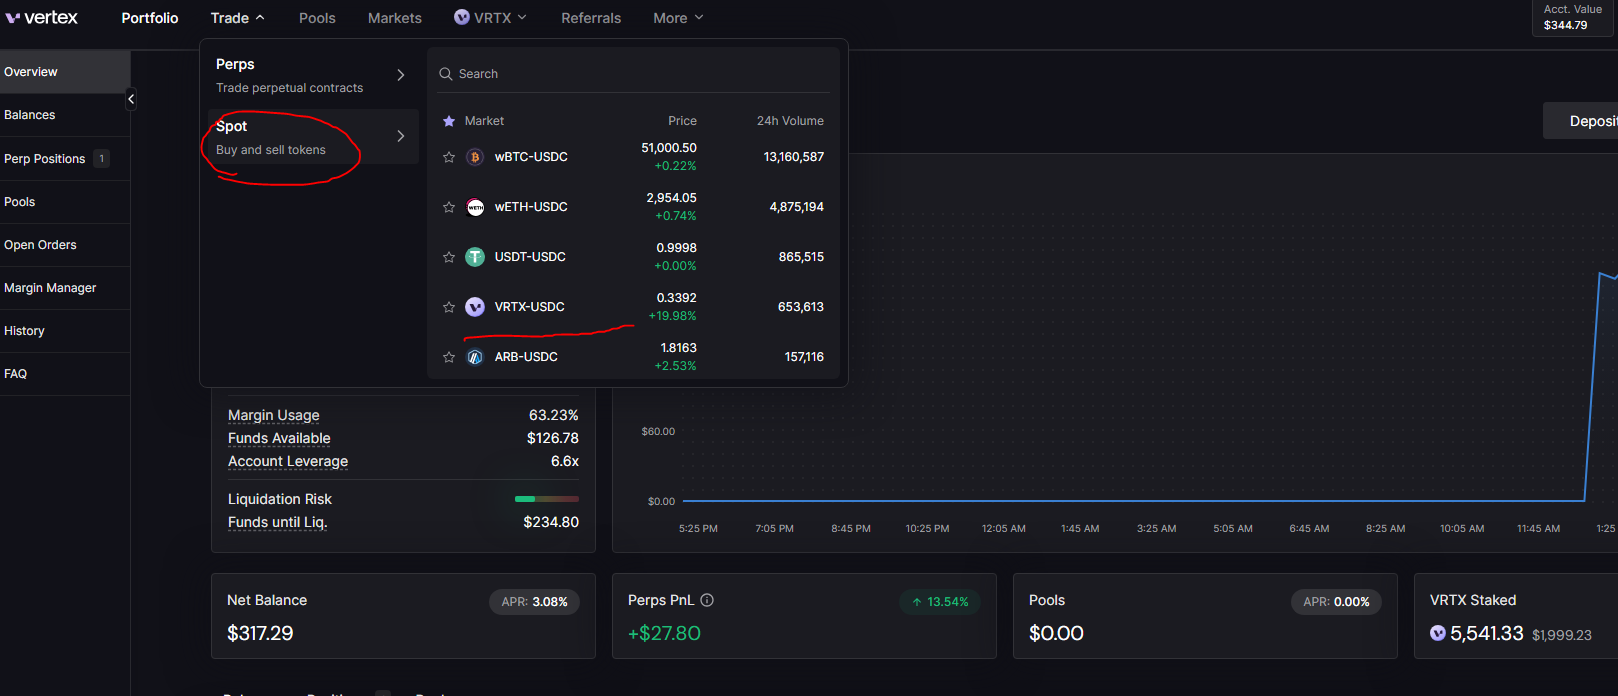Image resolution: width=1618 pixels, height=696 pixels.
Task: Click the USDT coin icon
Action: click(475, 257)
